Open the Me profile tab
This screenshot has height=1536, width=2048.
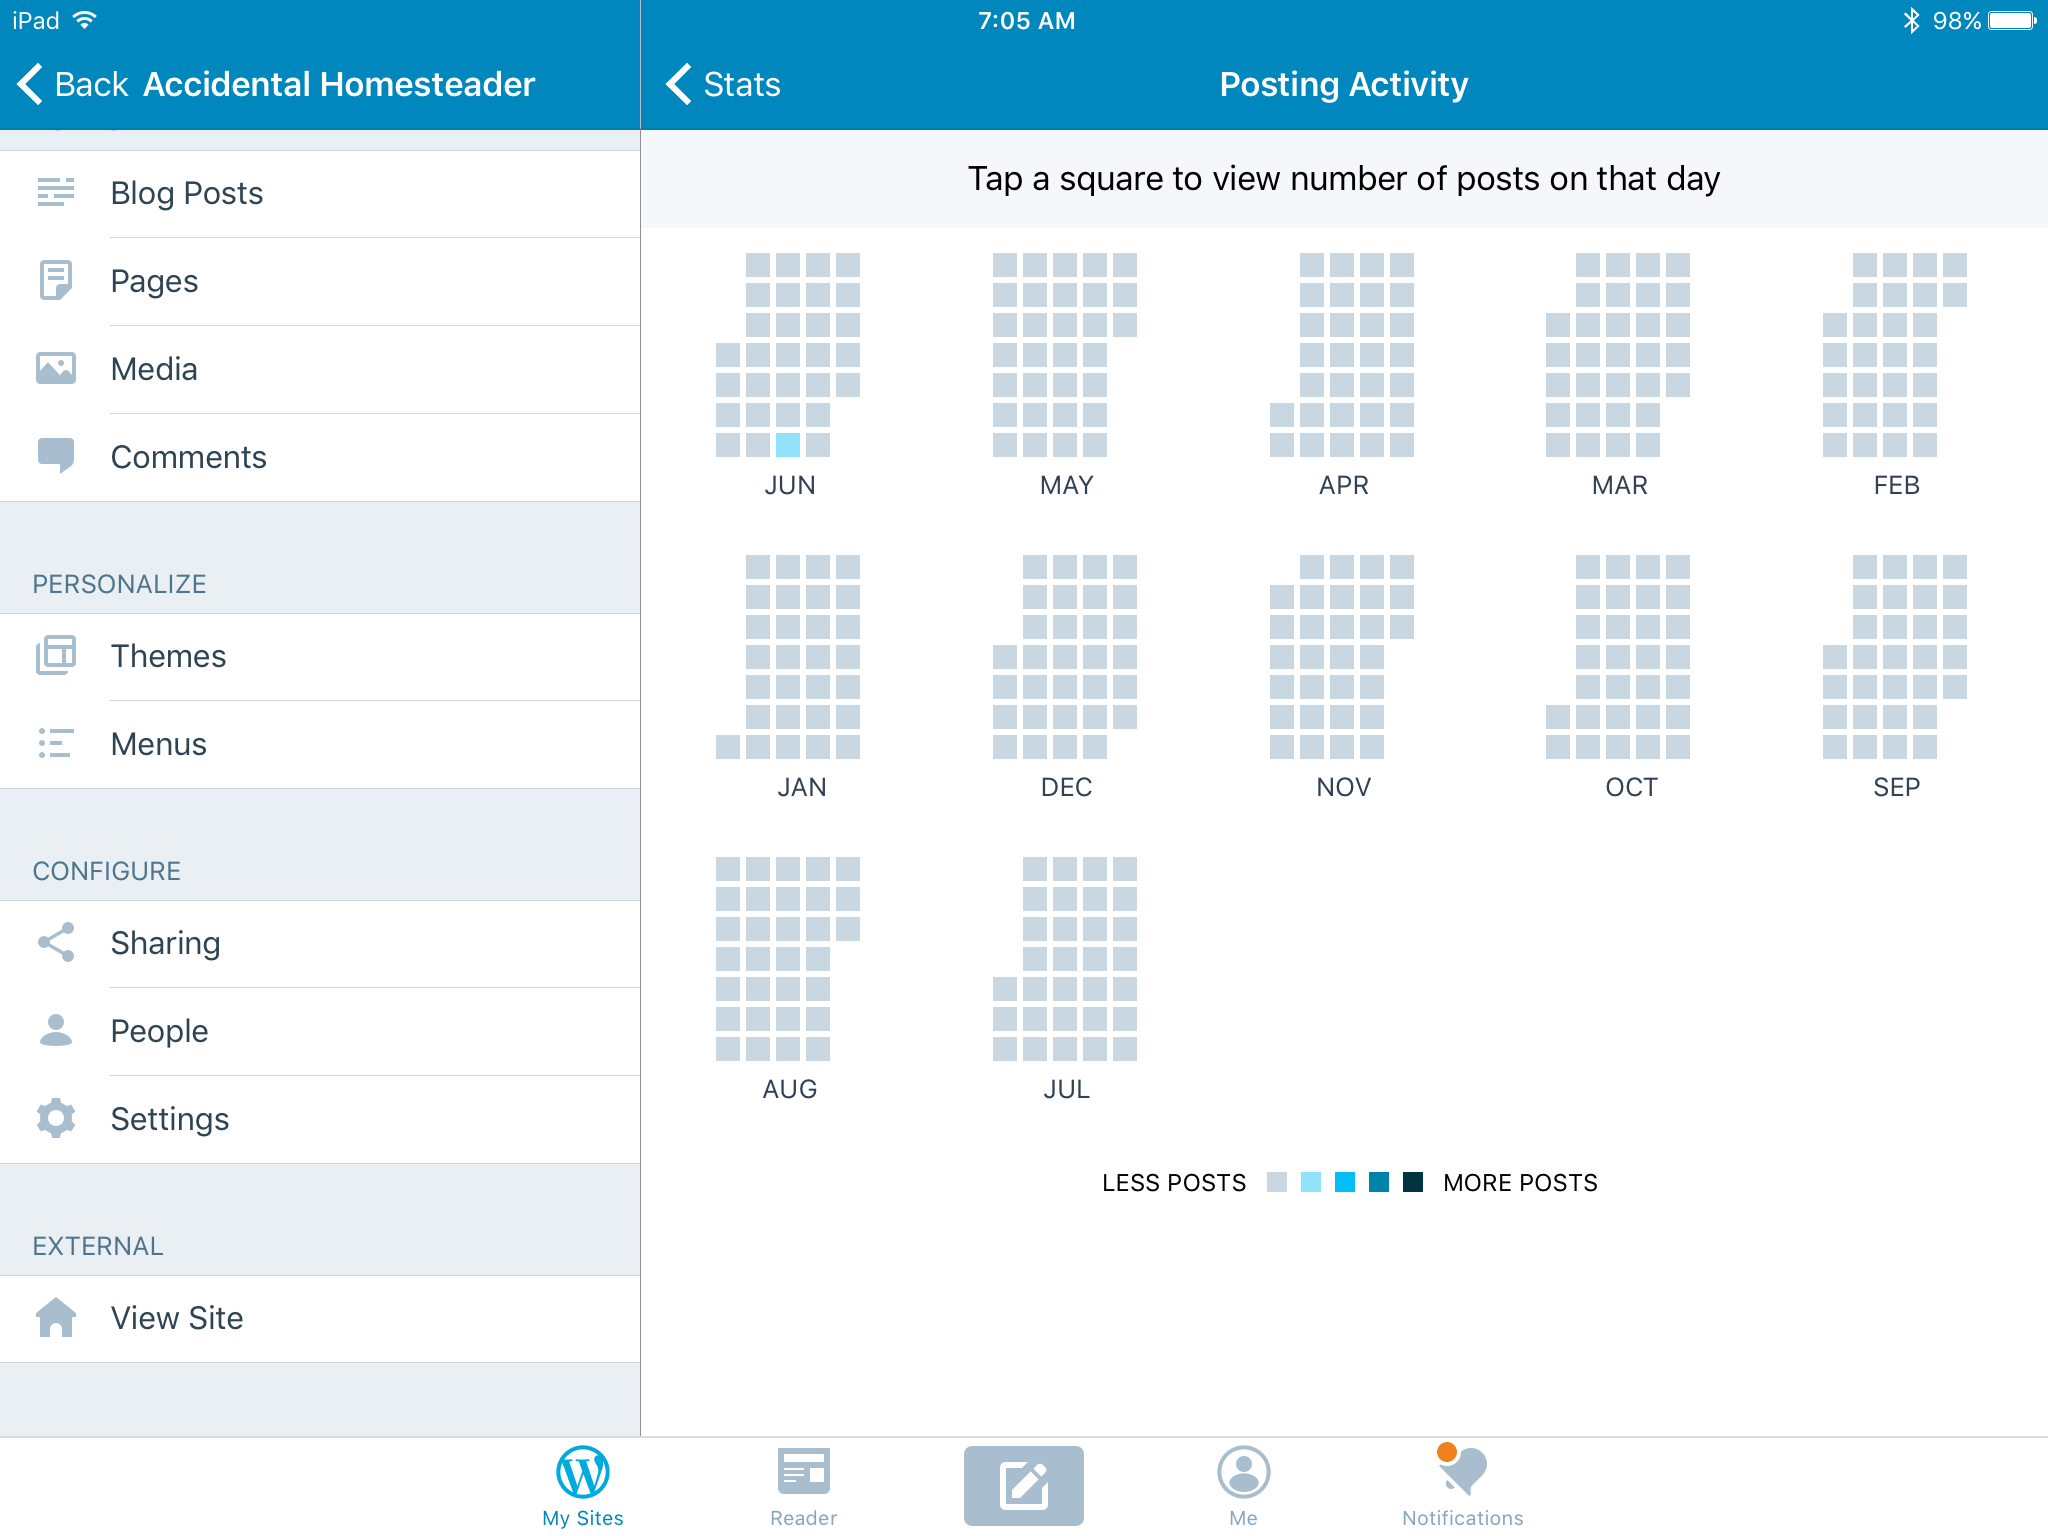tap(1243, 1485)
